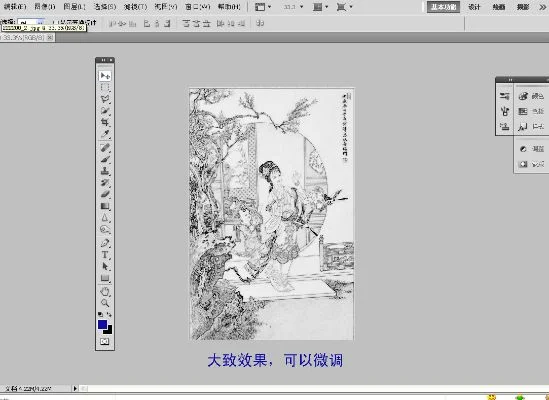
Task: Toggle the show transform controls checkbox
Action: click(x=54, y=23)
